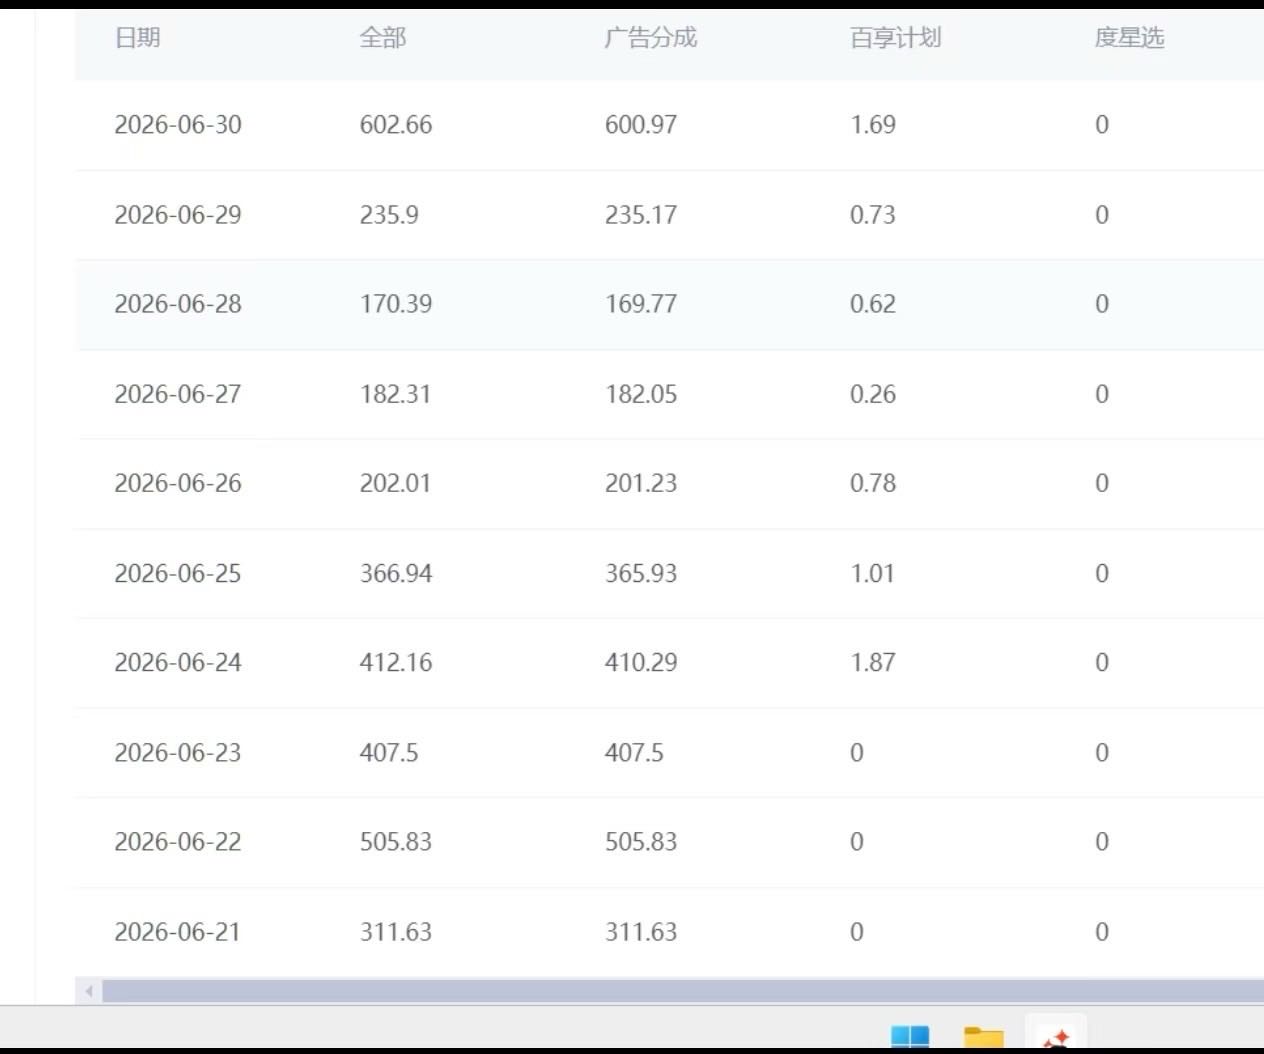The image size is (1264, 1054).
Task: Select date cell 2026-06-28
Action: point(178,304)
